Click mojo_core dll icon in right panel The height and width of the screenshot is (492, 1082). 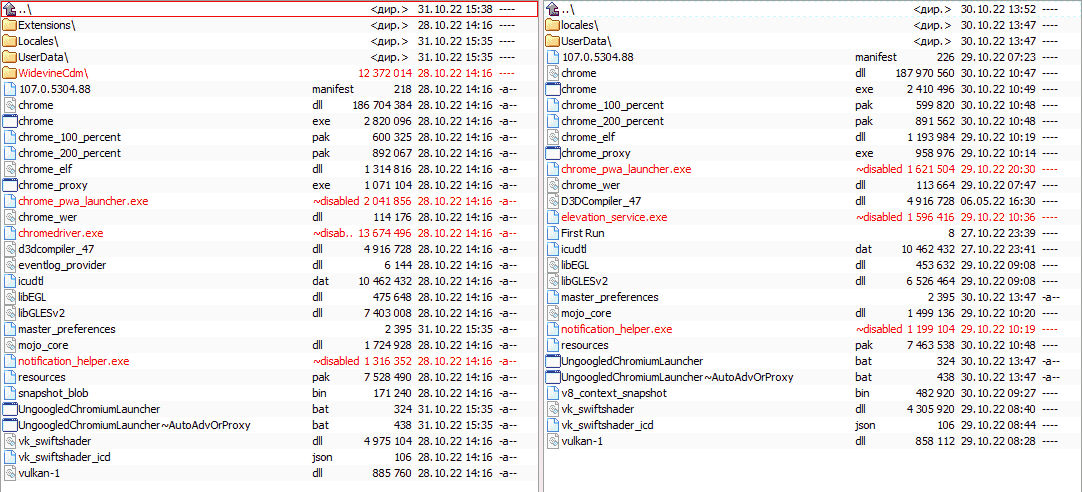point(552,313)
